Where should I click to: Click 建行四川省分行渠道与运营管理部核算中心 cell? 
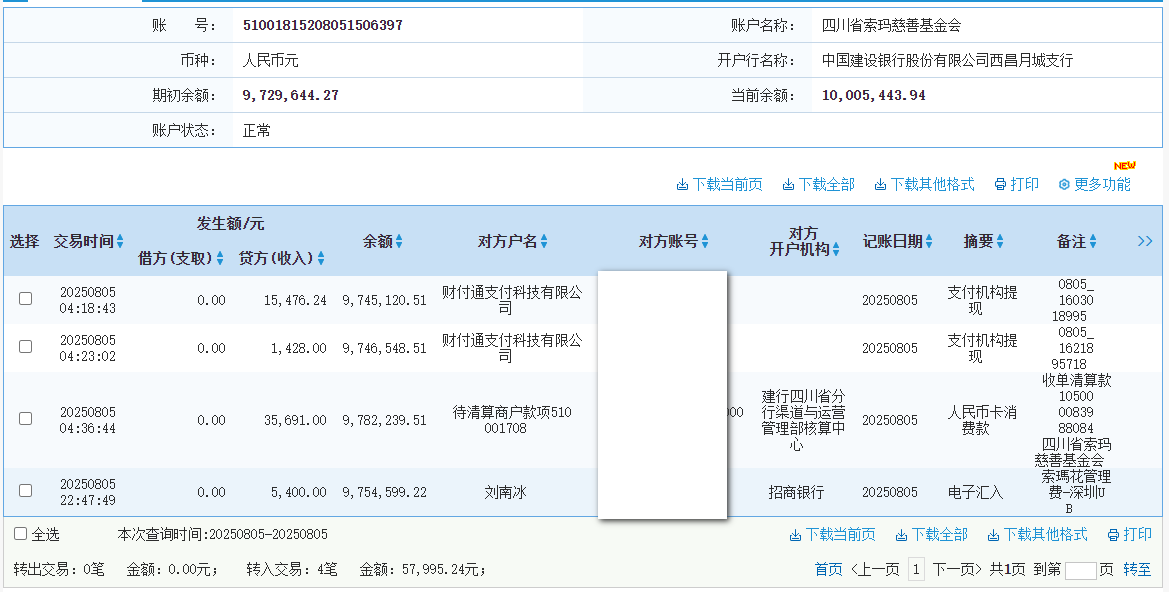(803, 420)
